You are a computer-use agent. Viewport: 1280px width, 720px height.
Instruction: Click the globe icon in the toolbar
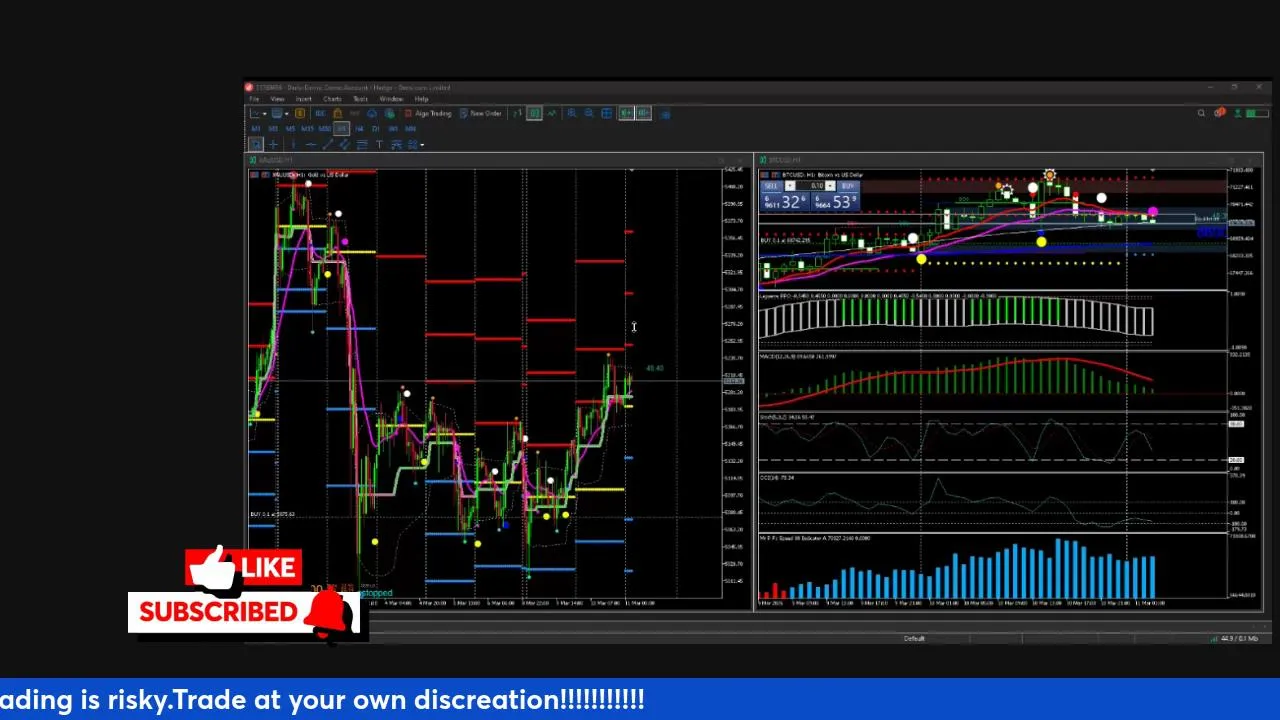(390, 113)
